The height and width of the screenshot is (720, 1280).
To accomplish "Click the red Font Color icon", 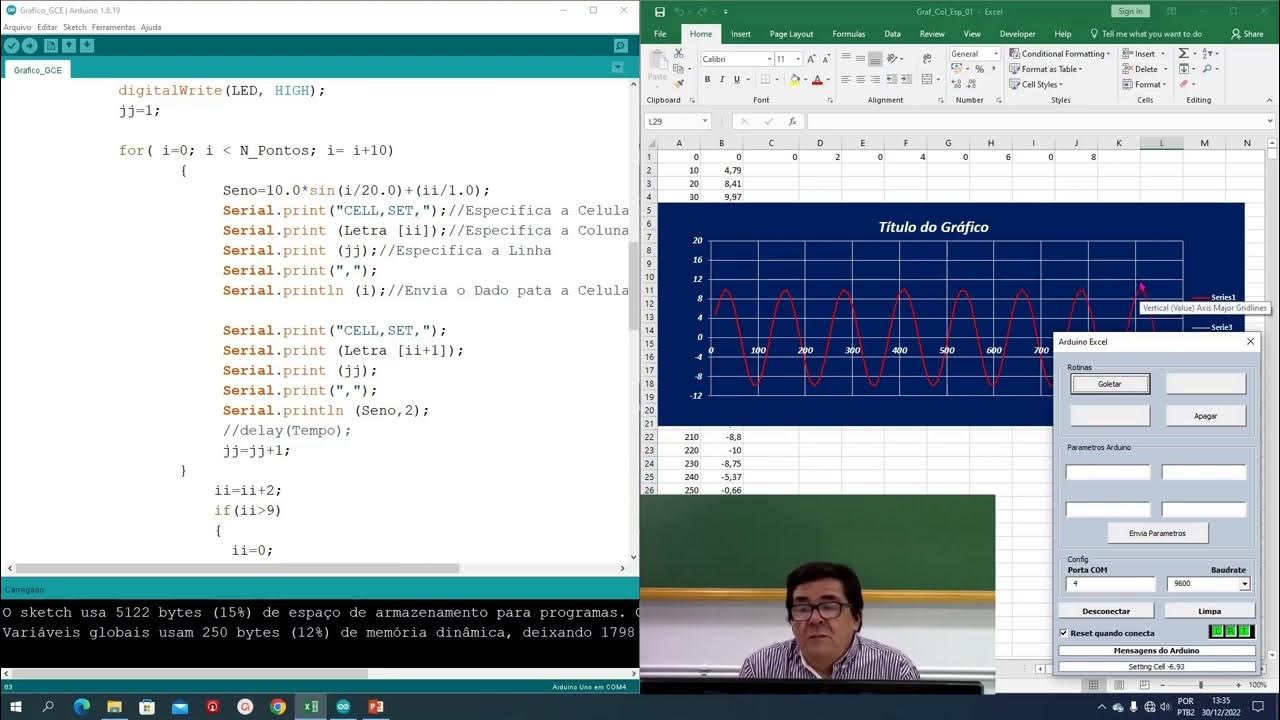I will [817, 80].
